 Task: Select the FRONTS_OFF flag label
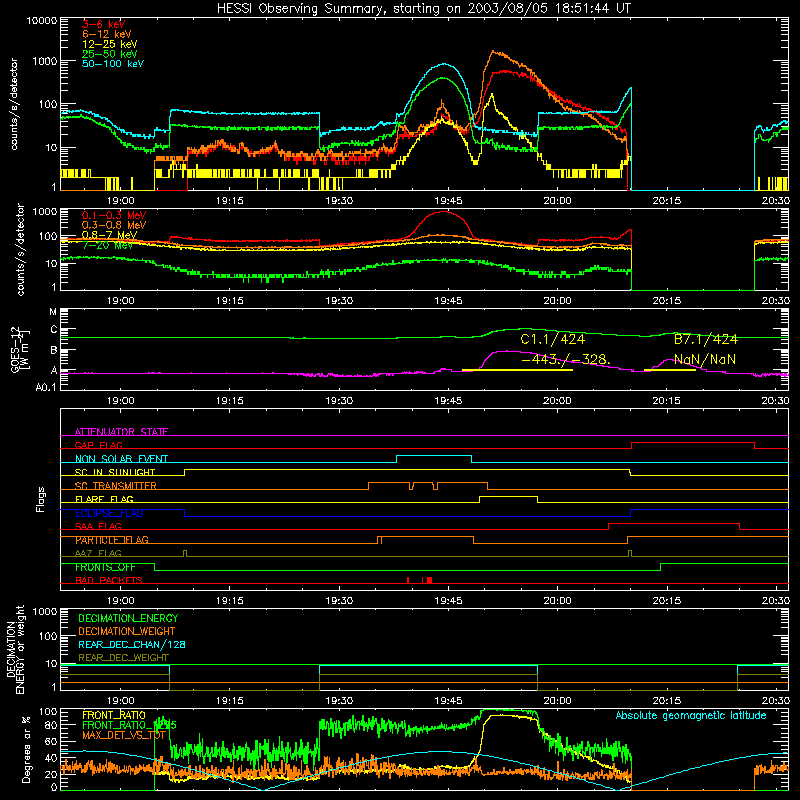[105, 567]
